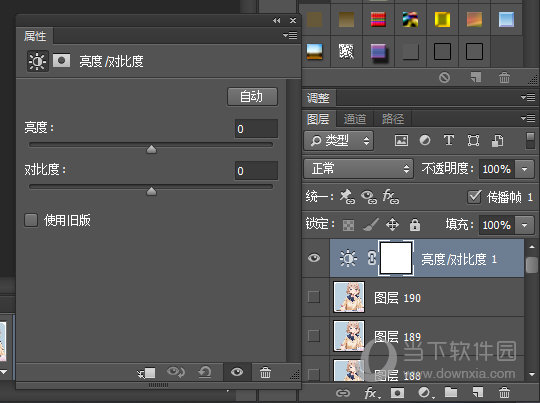This screenshot has height=403, width=540.
Task: Click the clip to layer icon
Action: [147, 373]
